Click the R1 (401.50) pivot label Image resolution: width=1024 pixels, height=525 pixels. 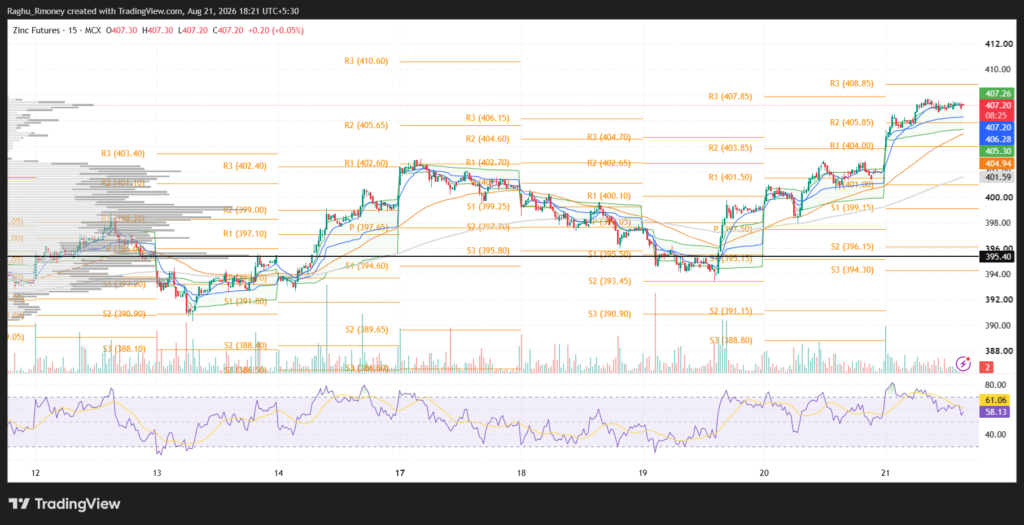point(730,177)
